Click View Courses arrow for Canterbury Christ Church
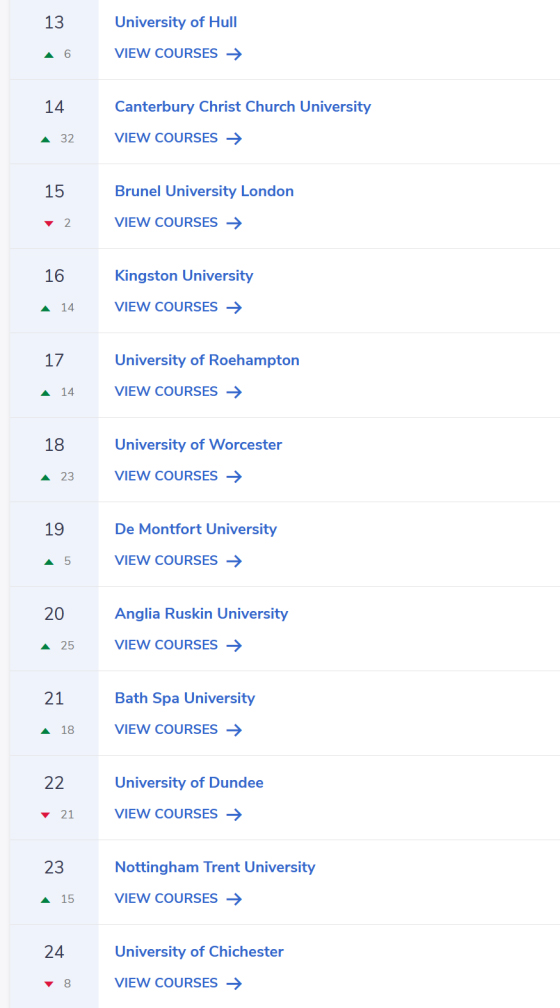 pyautogui.click(x=234, y=139)
